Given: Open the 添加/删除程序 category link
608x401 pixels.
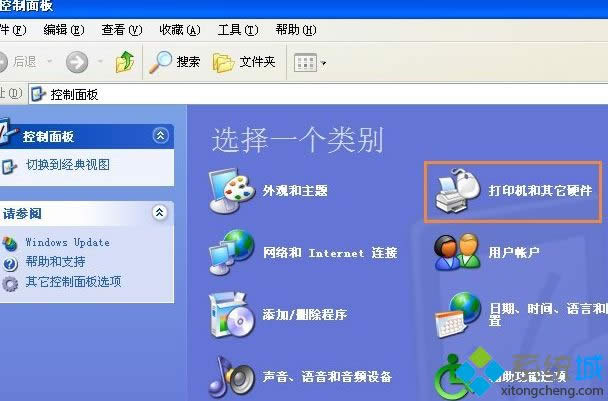Looking at the screenshot, I should click(x=305, y=315).
